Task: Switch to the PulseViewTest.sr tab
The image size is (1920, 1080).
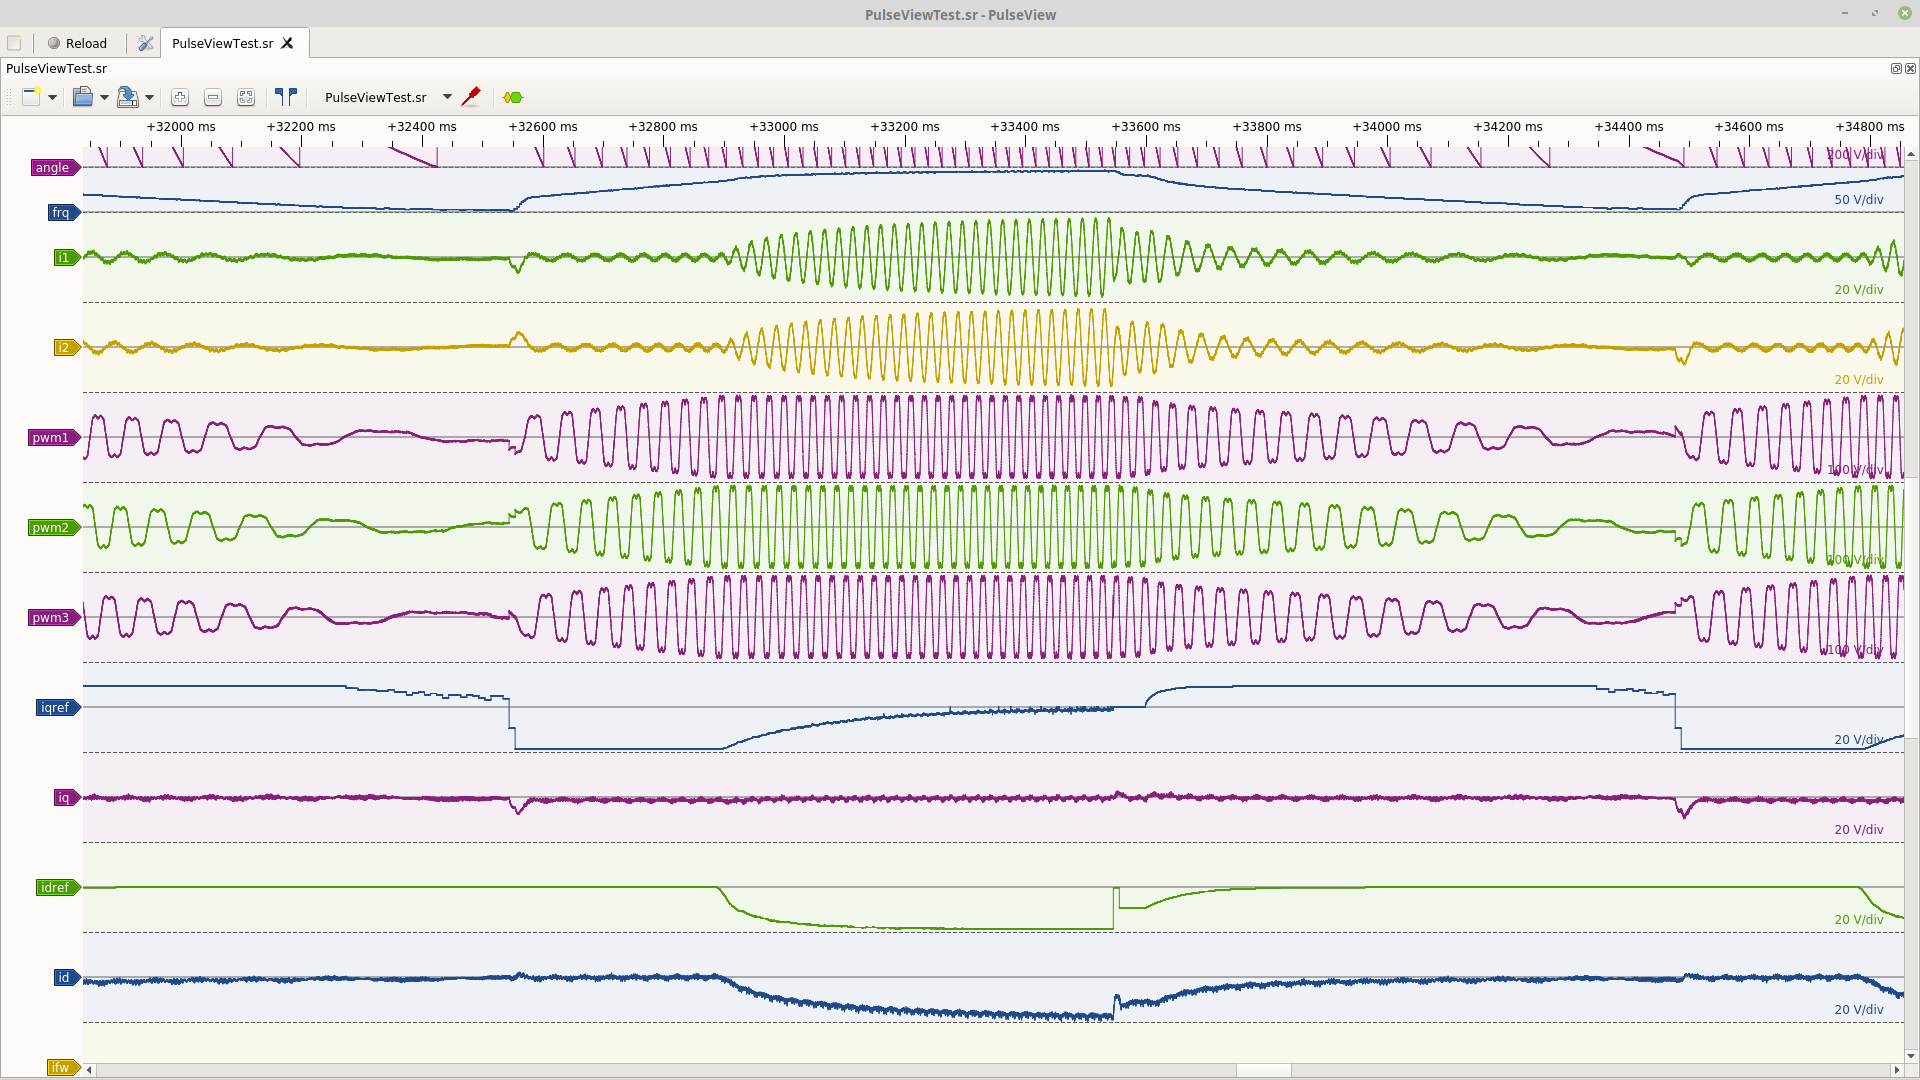Action: click(222, 43)
